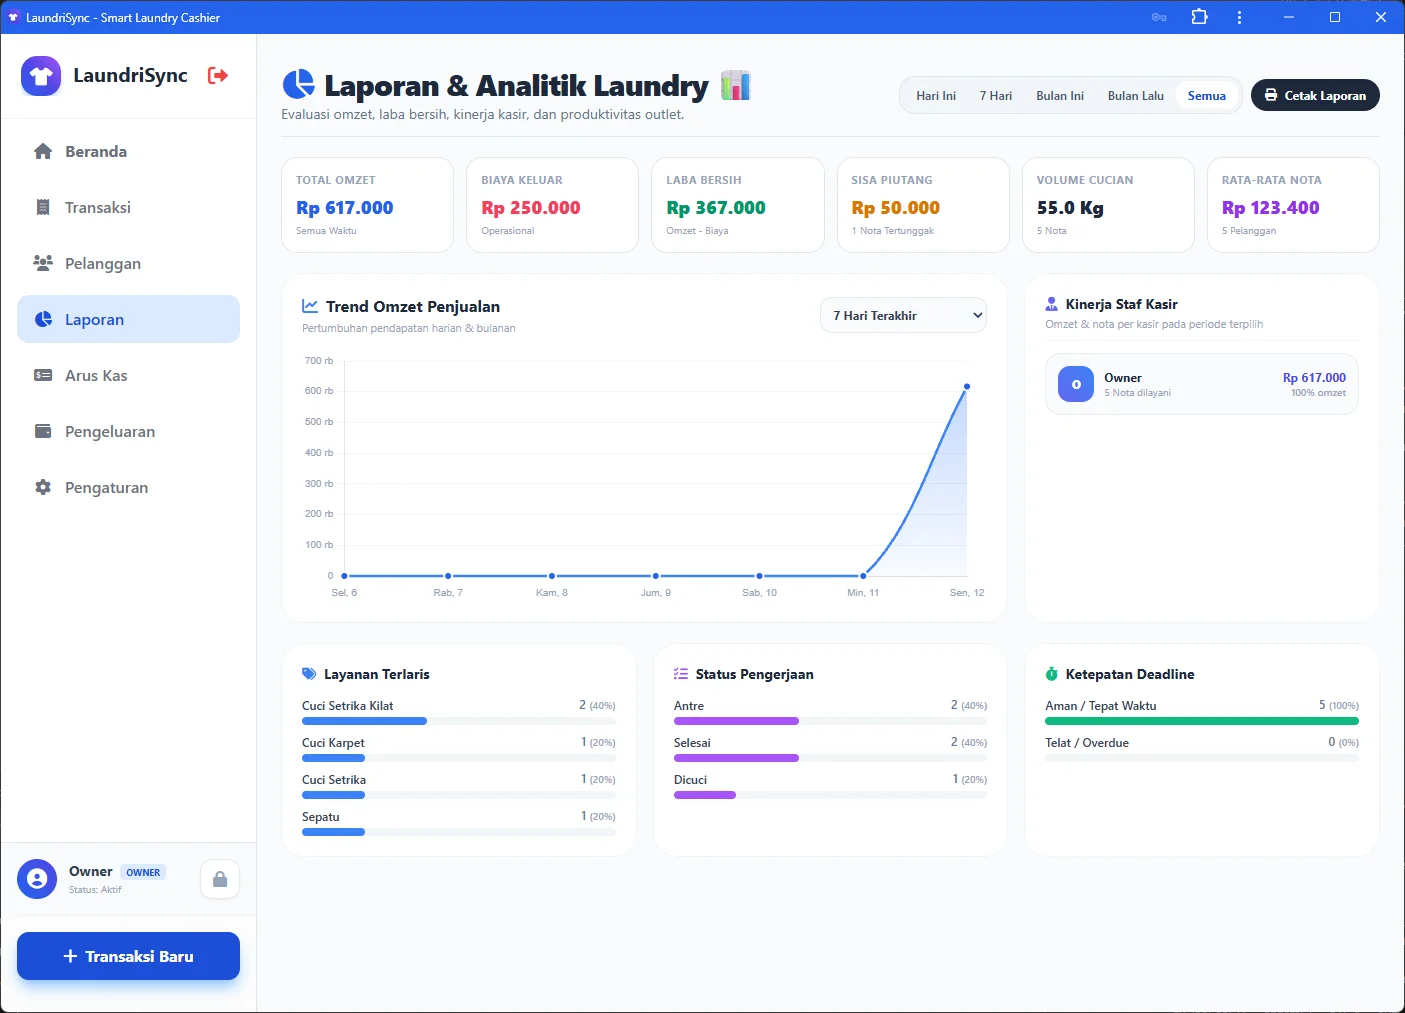Click the password key icon in title bar
Viewport: 1405px width, 1013px height.
[1159, 17]
